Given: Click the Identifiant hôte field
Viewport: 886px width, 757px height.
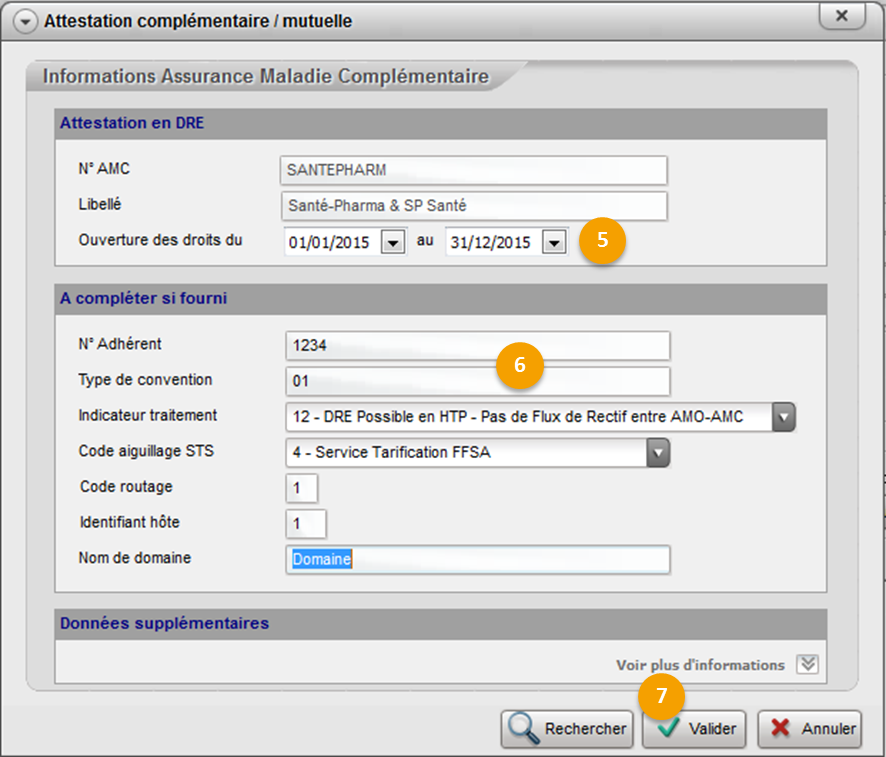Looking at the screenshot, I should pos(305,524).
